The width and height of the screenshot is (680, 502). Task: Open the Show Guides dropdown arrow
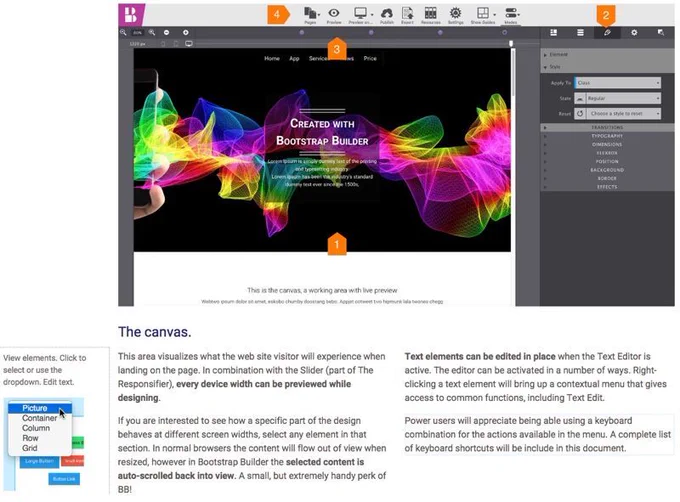[x=494, y=15]
